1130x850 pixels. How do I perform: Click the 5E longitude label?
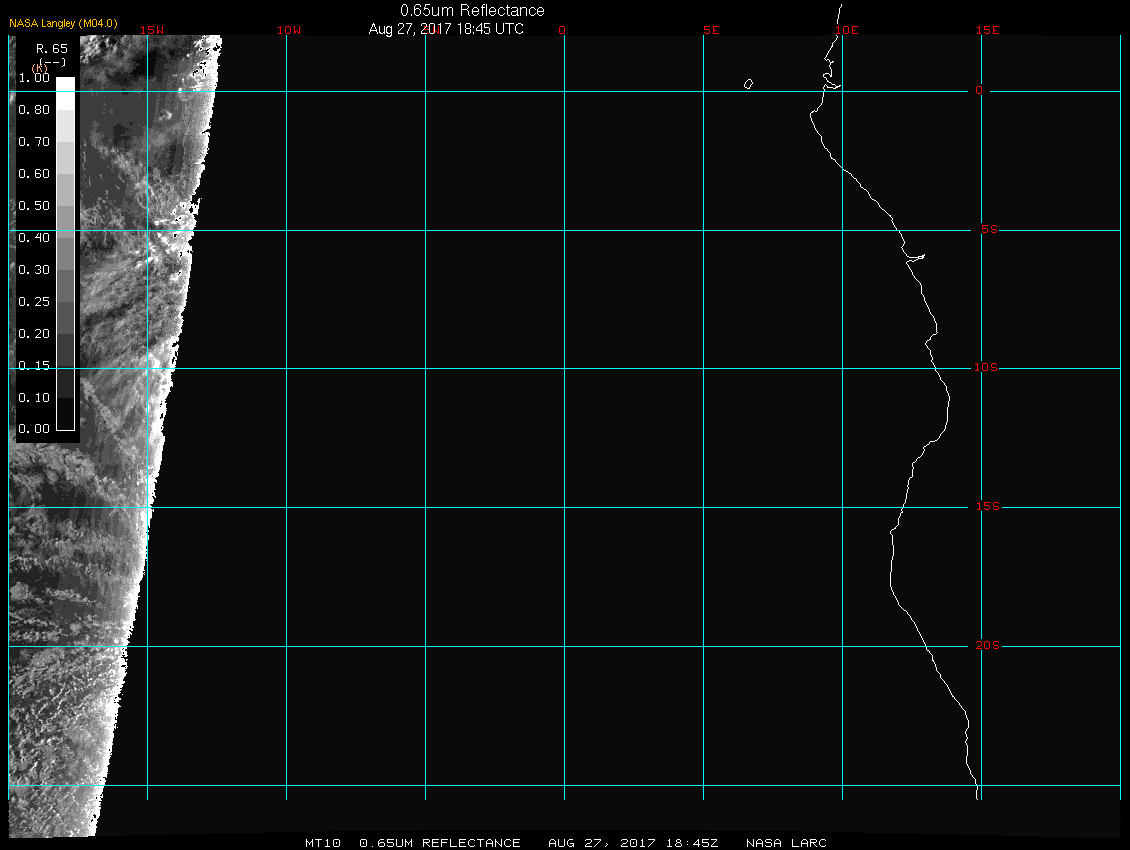click(x=711, y=30)
